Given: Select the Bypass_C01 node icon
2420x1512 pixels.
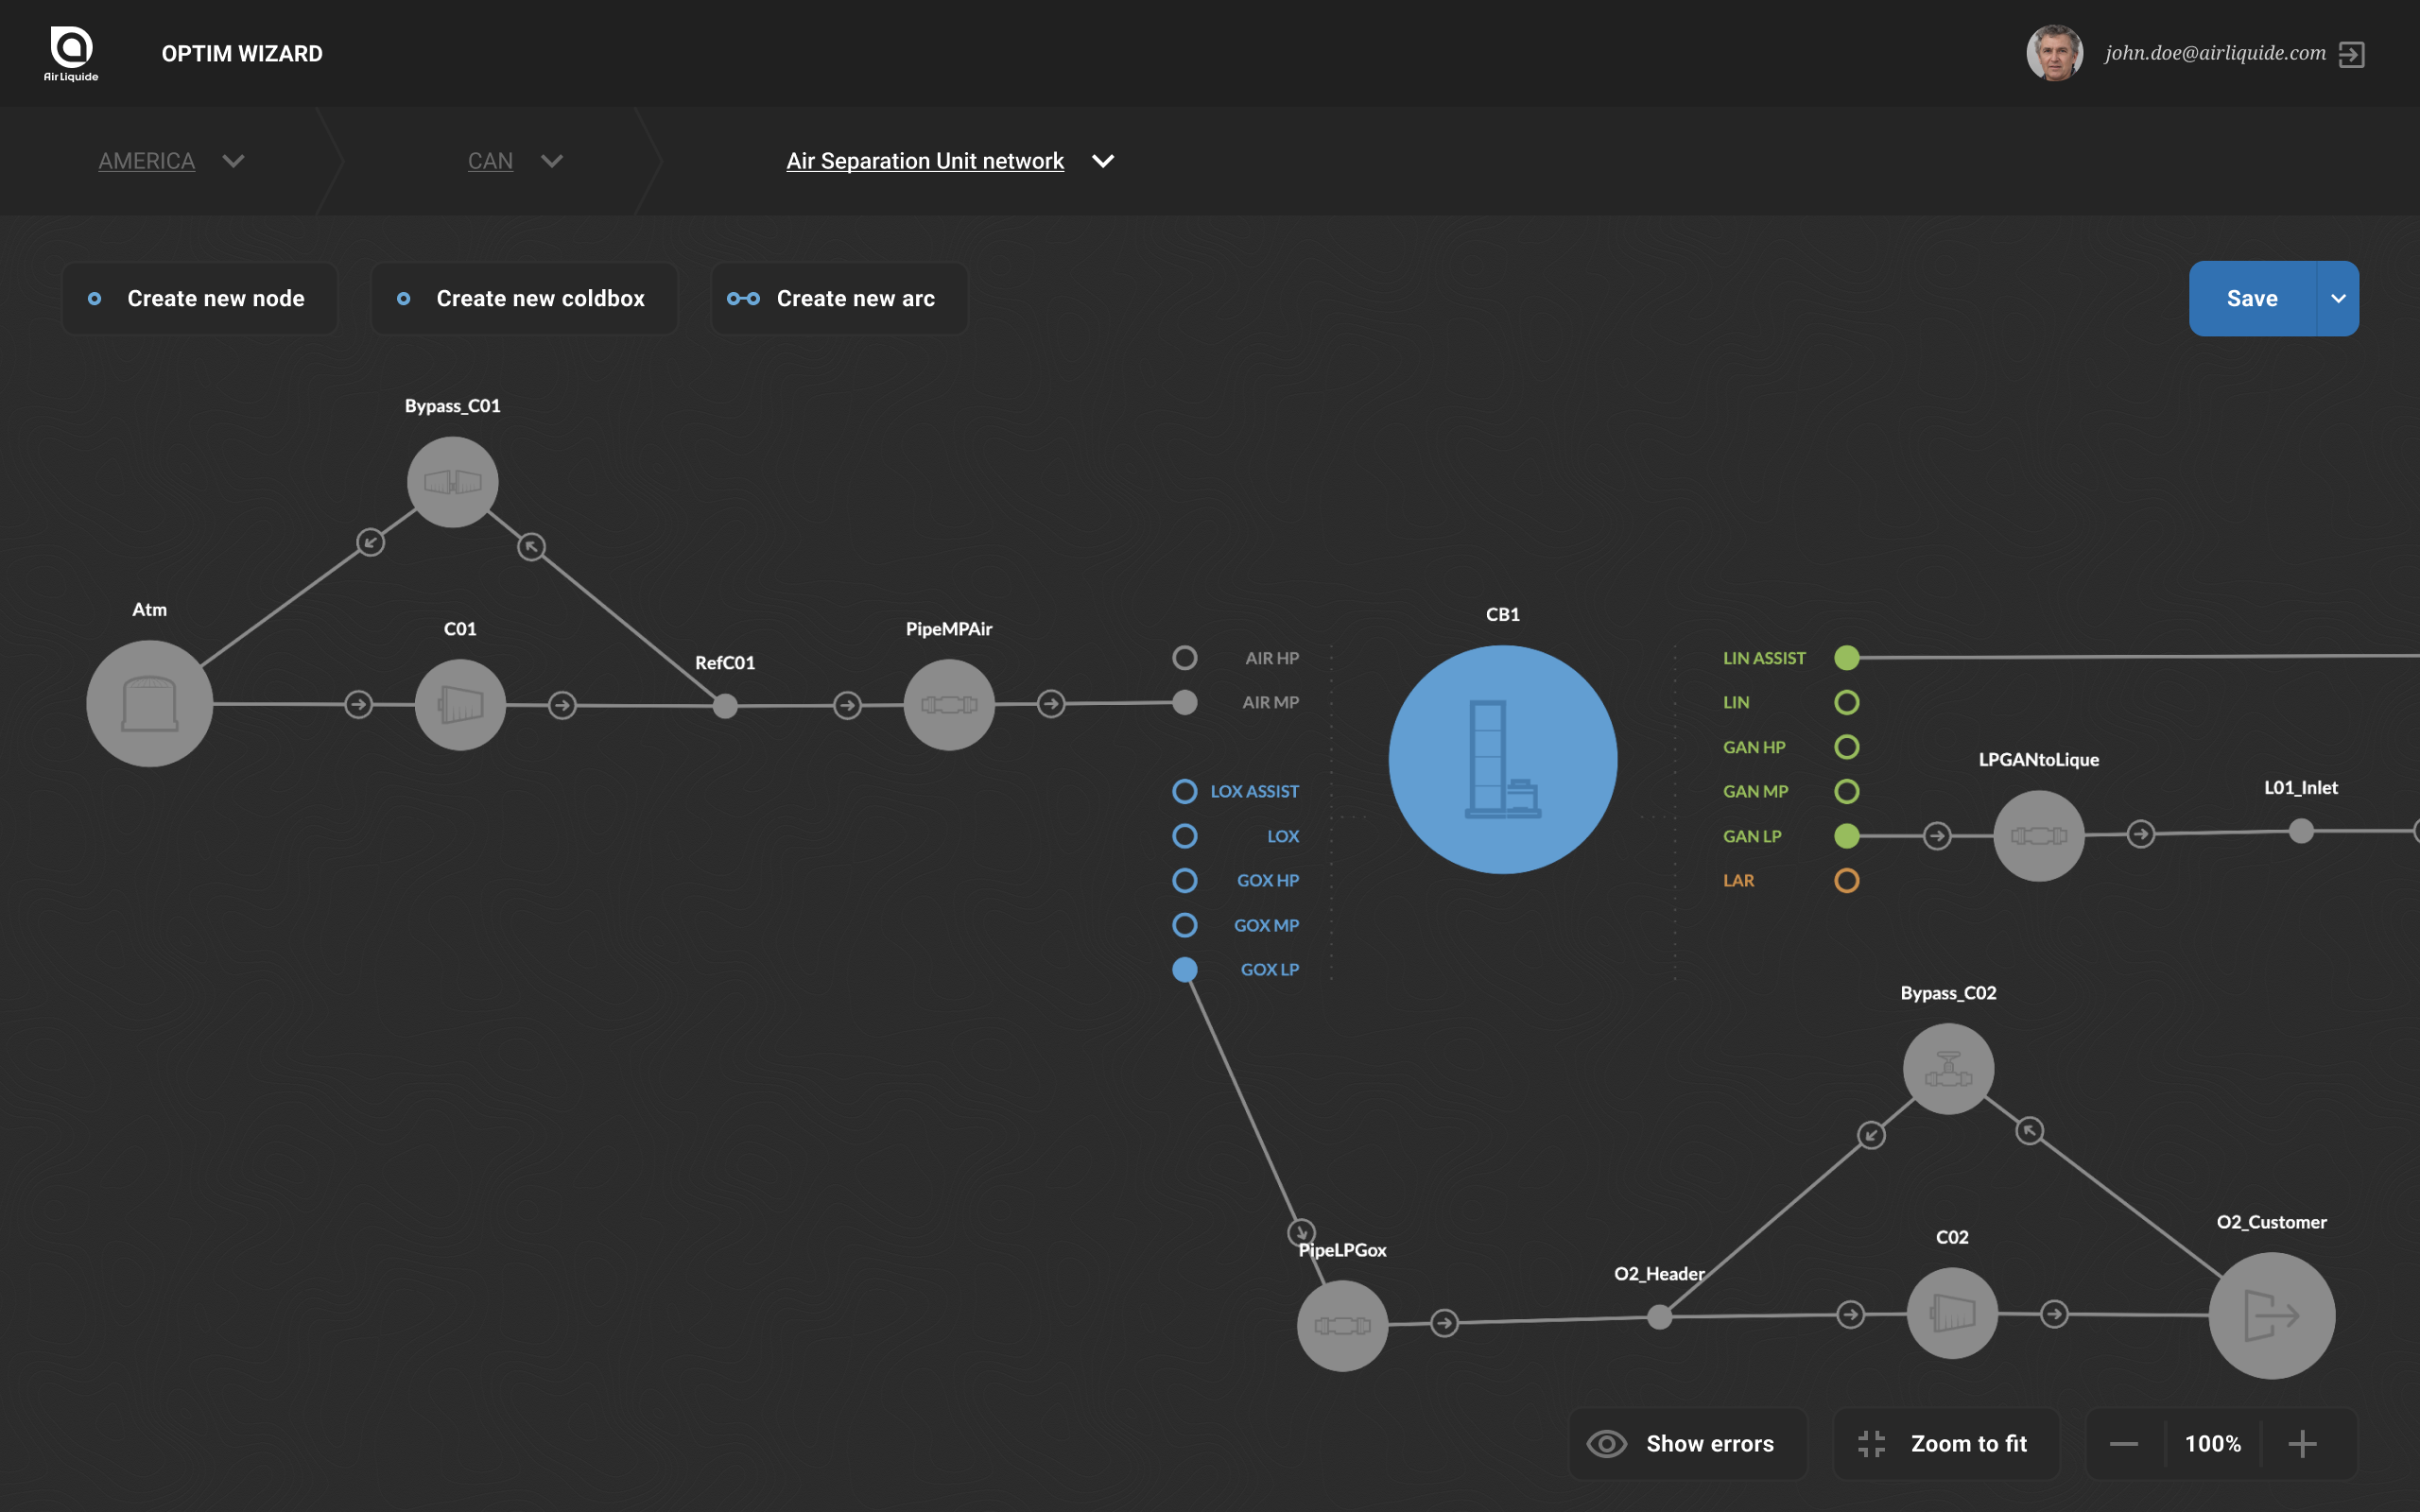Looking at the screenshot, I should coord(452,482).
